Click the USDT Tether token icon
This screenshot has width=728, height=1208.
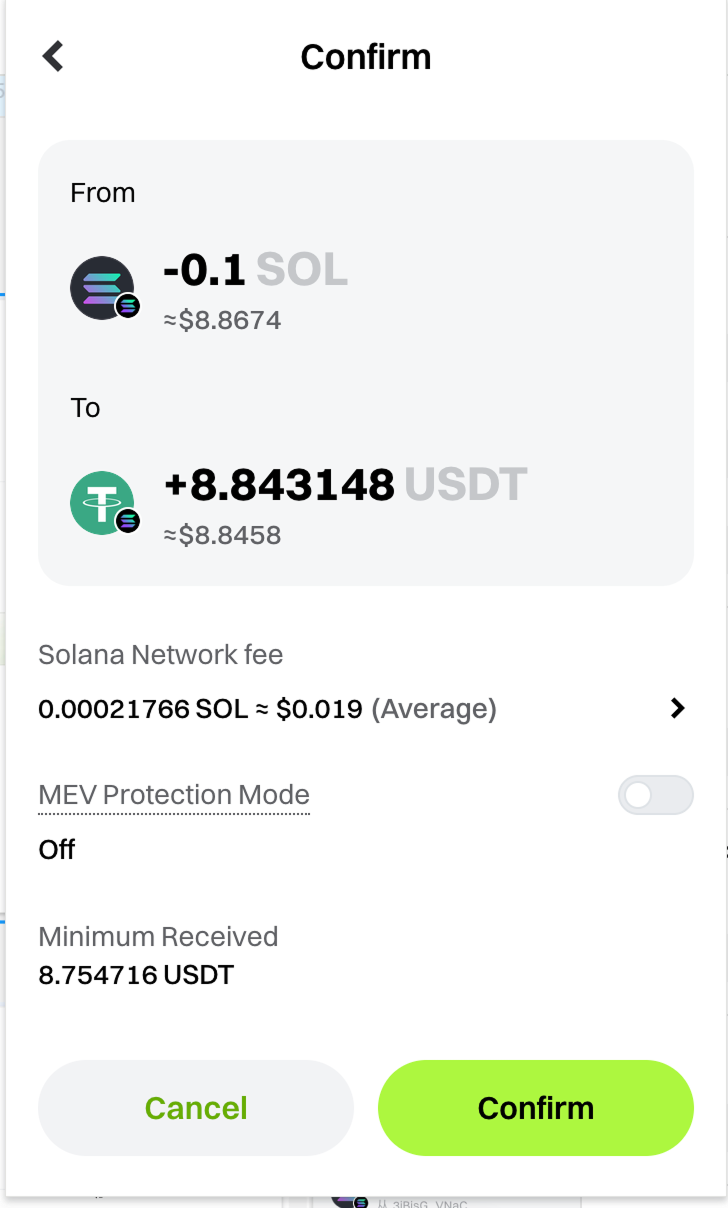pyautogui.click(x=100, y=501)
